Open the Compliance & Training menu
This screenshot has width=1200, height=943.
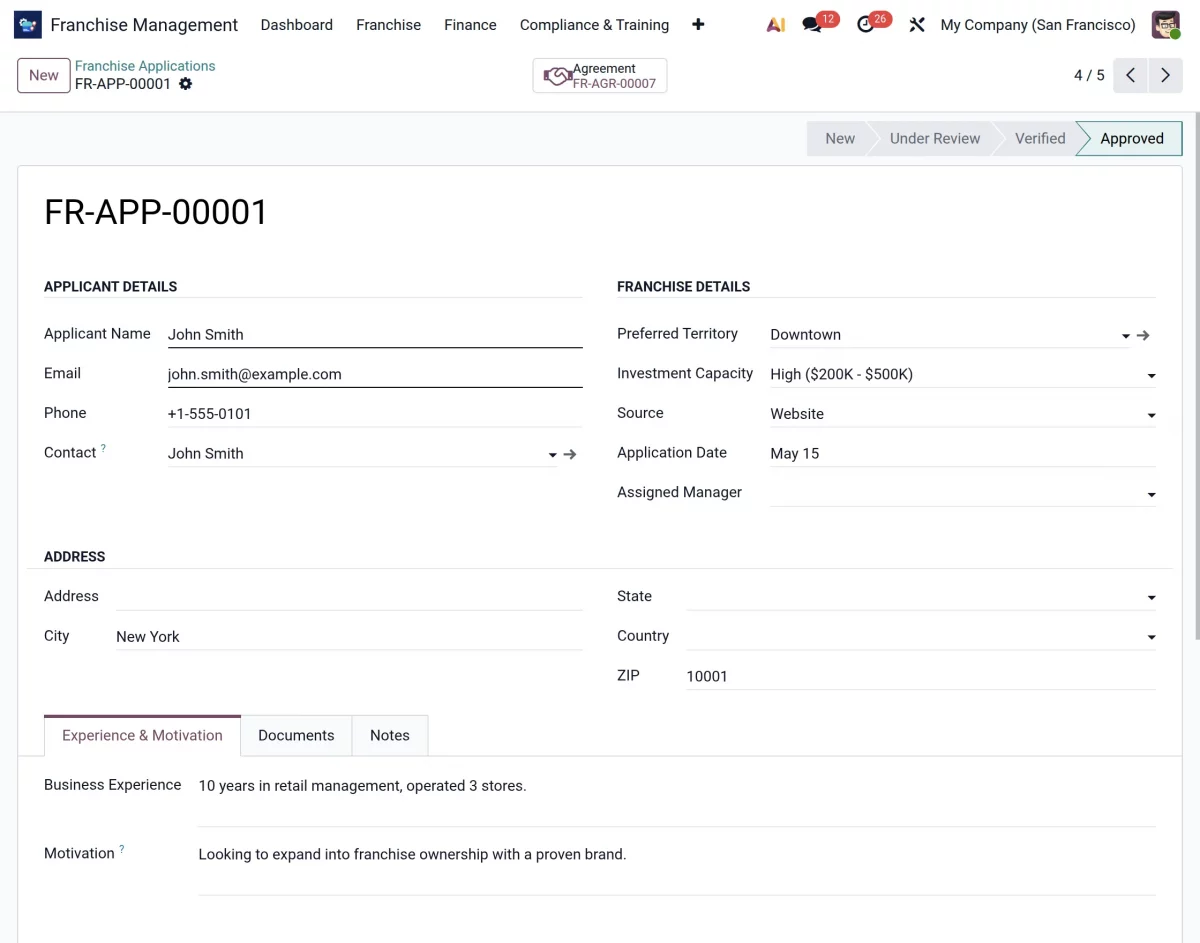tap(594, 25)
